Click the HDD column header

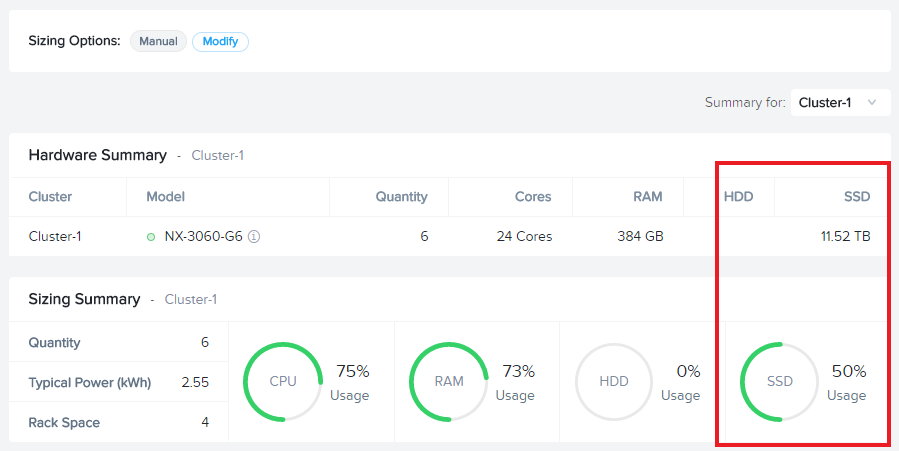pos(738,197)
